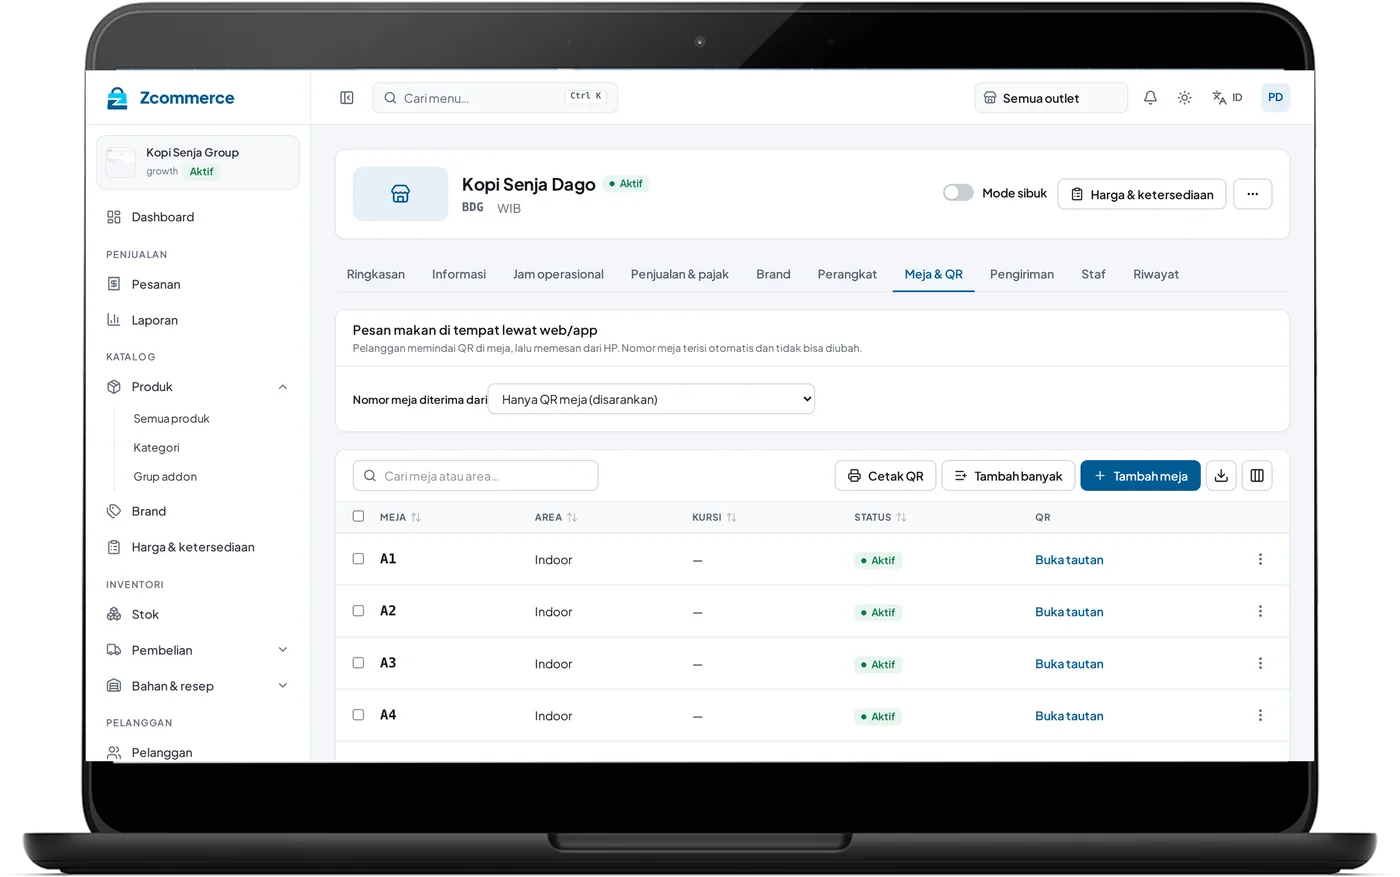This screenshot has width=1400, height=877.
Task: Open row actions for table A1
Action: pyautogui.click(x=1260, y=560)
